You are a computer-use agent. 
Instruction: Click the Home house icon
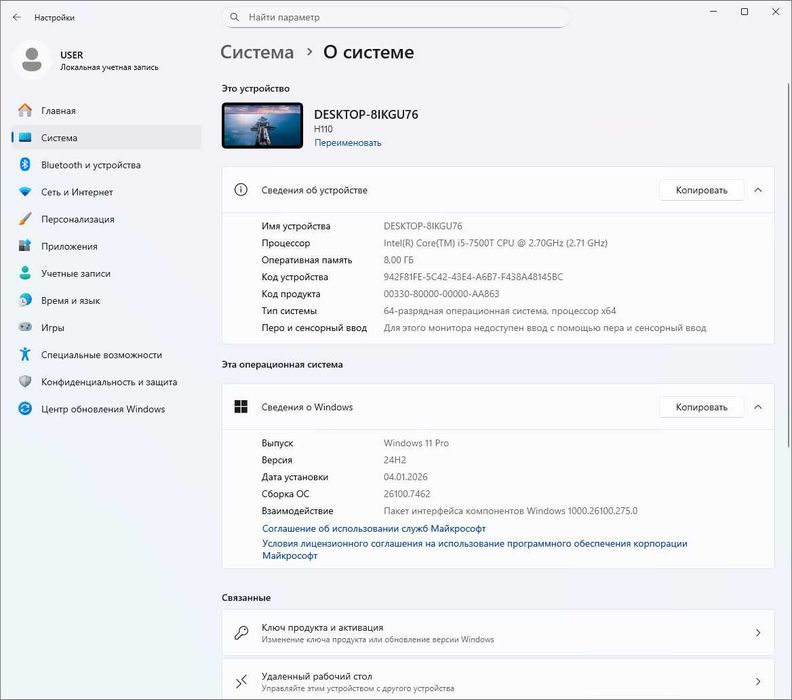25,110
